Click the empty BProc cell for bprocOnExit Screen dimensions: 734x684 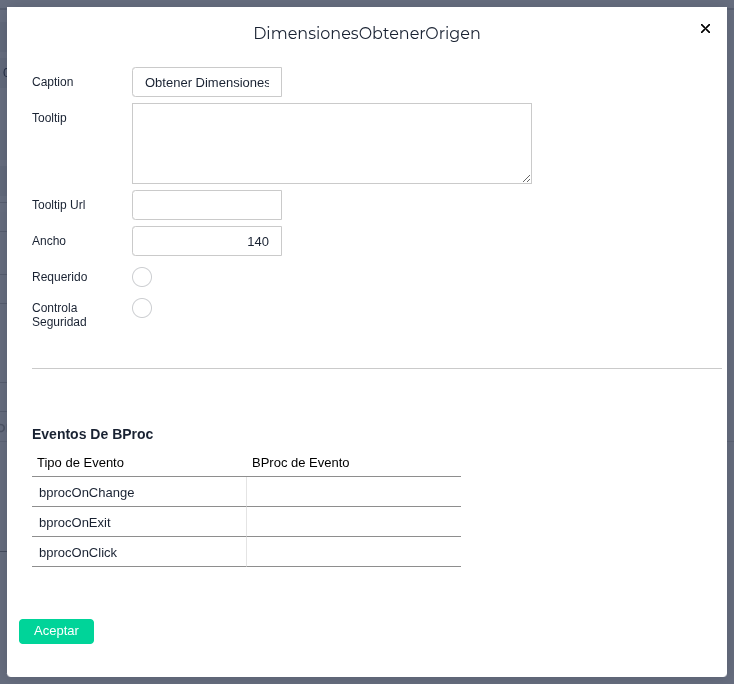(354, 522)
